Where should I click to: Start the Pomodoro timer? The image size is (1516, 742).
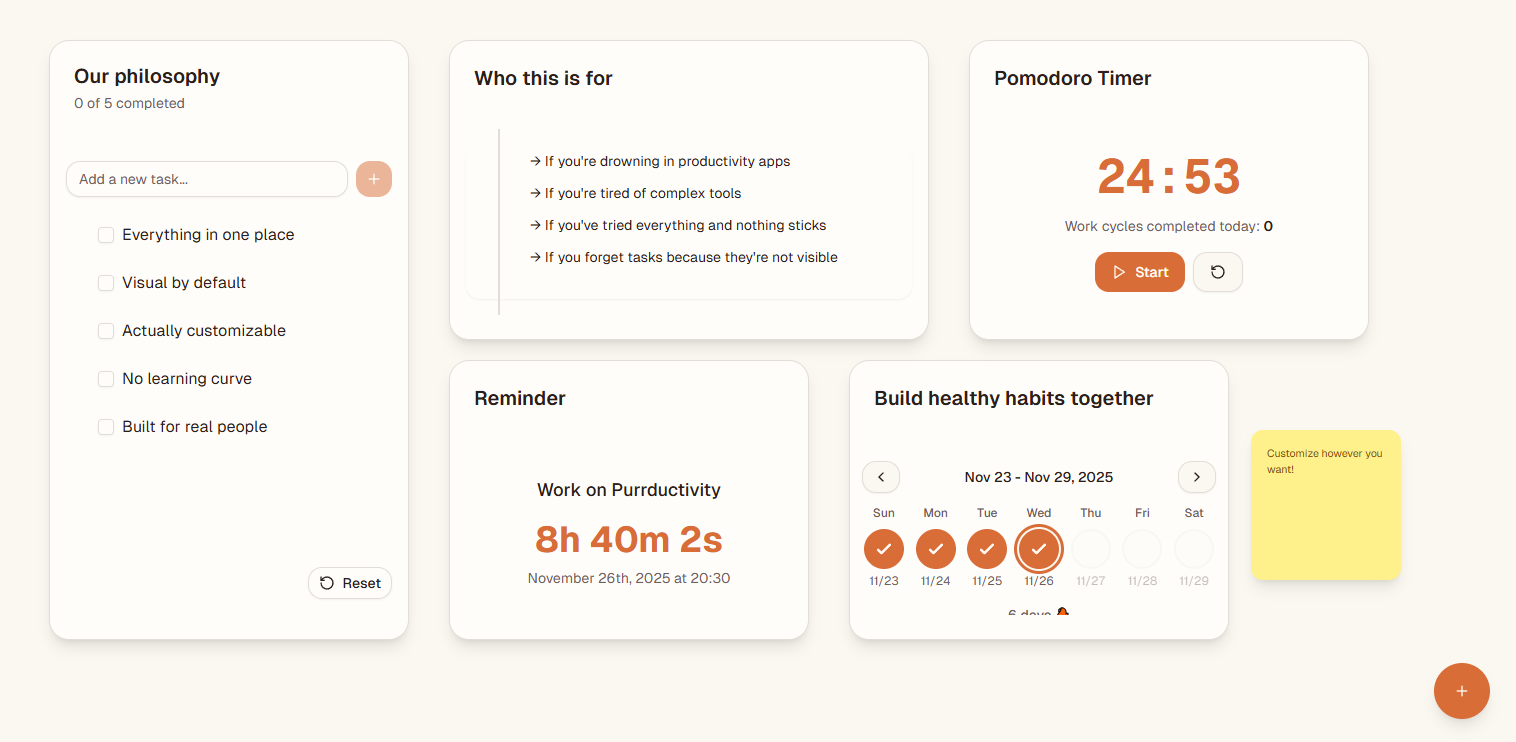tap(1139, 271)
